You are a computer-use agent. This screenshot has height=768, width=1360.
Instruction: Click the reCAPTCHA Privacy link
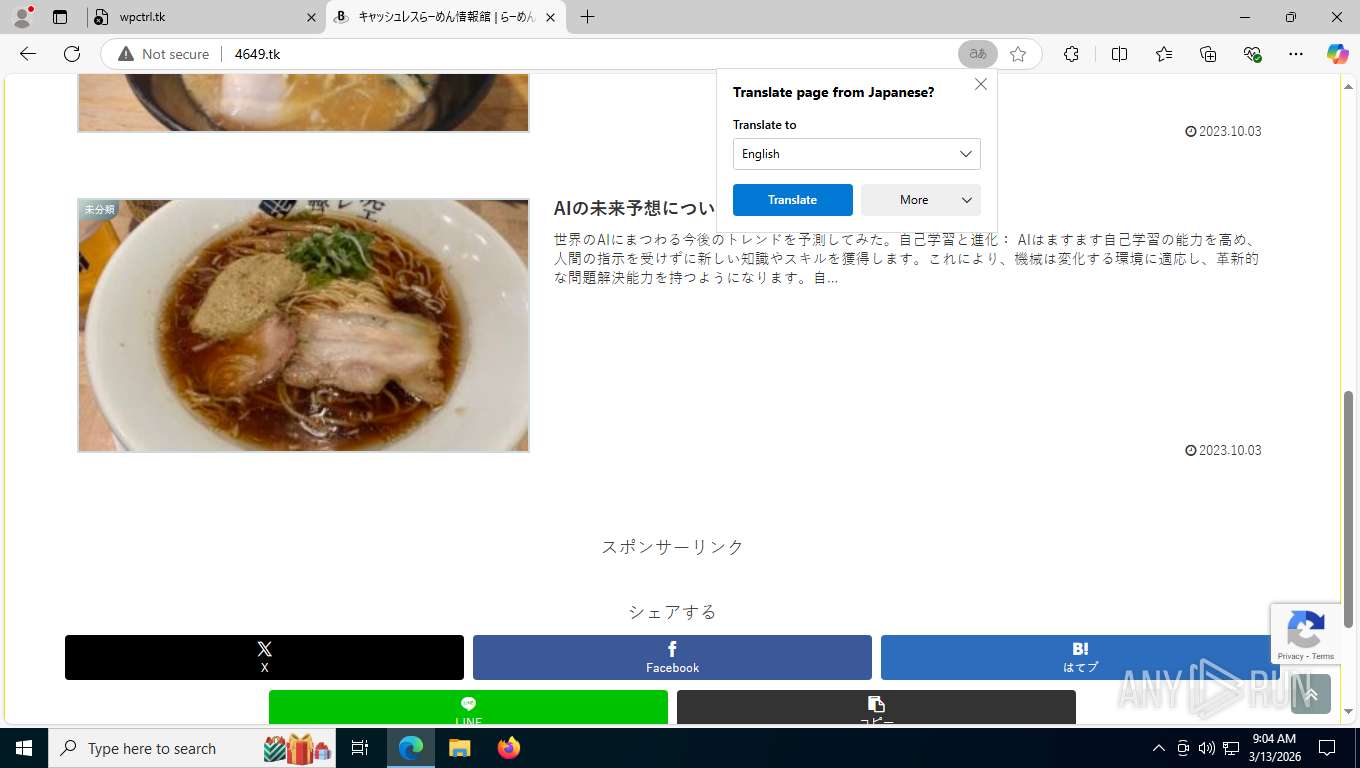(1290, 656)
